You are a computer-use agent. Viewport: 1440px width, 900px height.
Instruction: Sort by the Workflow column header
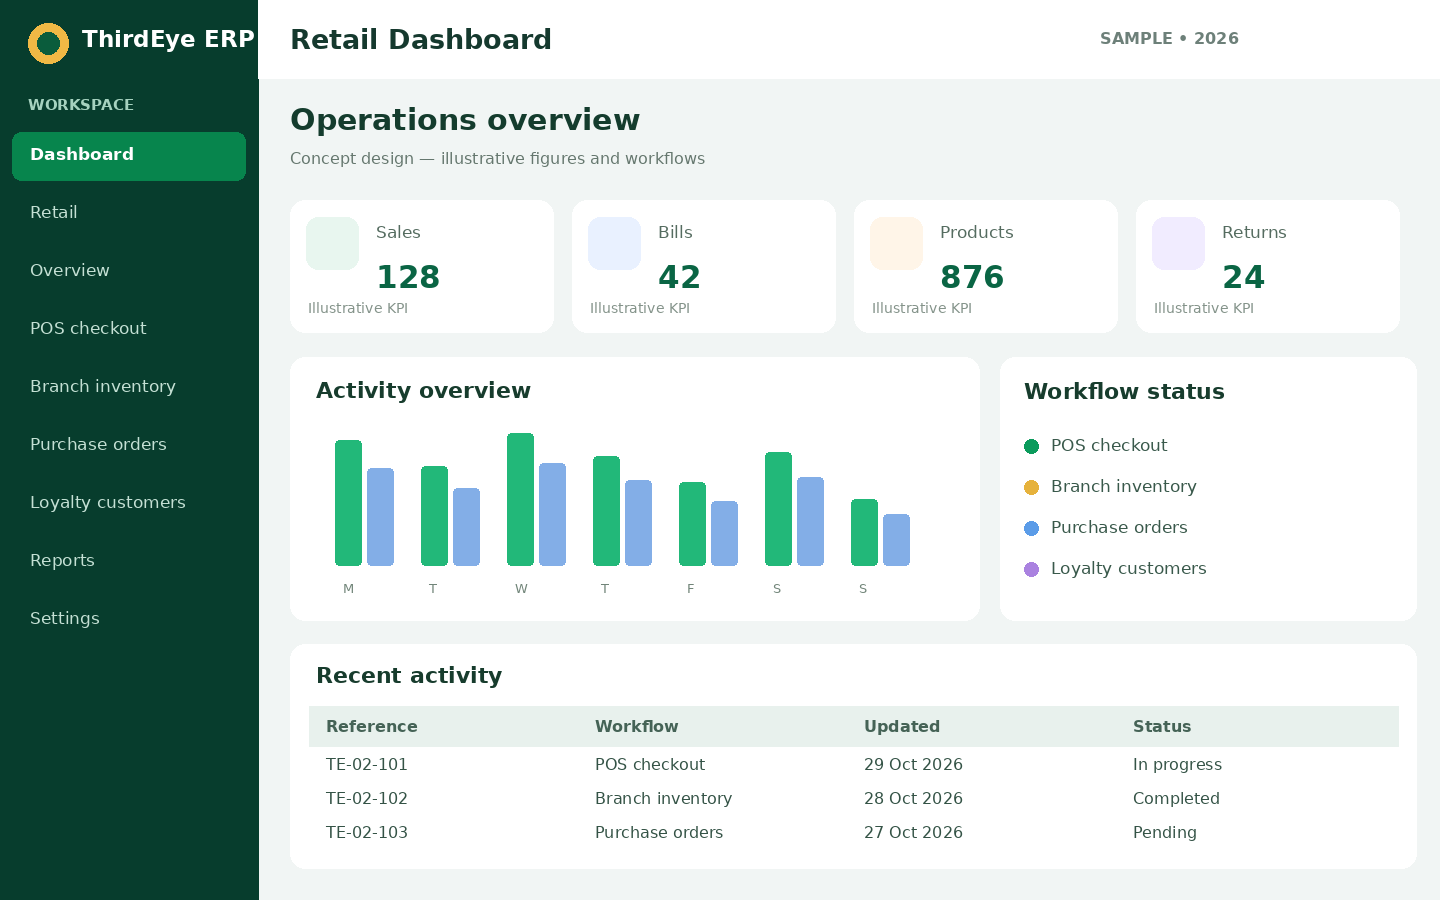636,726
